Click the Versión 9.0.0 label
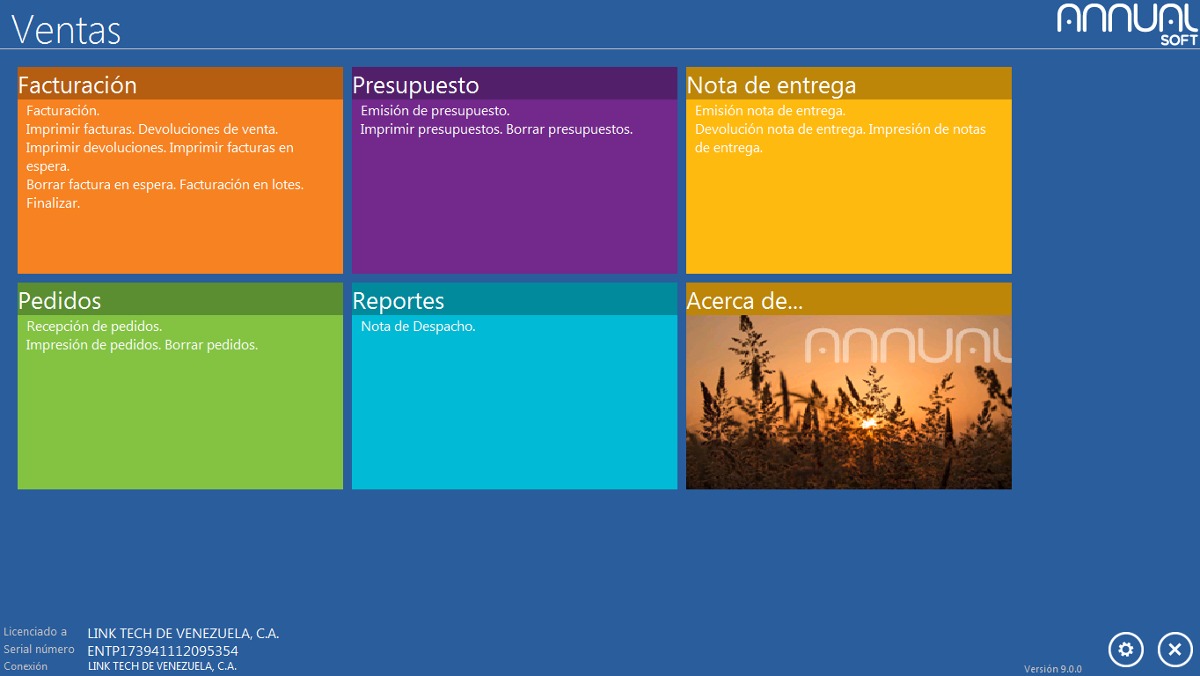This screenshot has height=676, width=1200. (1052, 669)
